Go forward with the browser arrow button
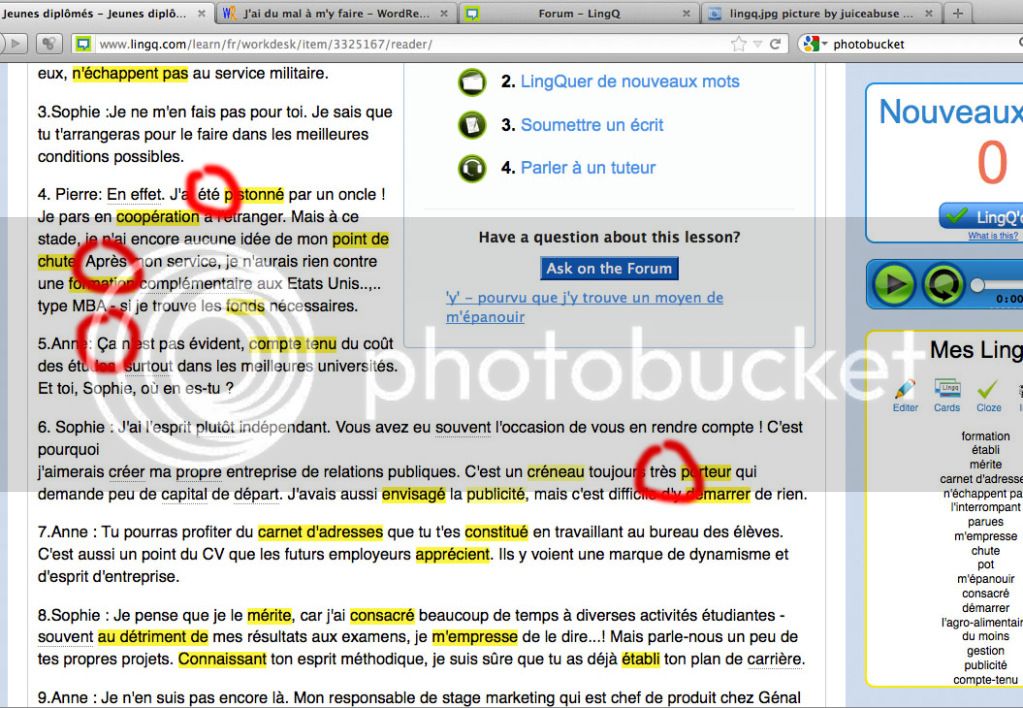 click(x=16, y=44)
